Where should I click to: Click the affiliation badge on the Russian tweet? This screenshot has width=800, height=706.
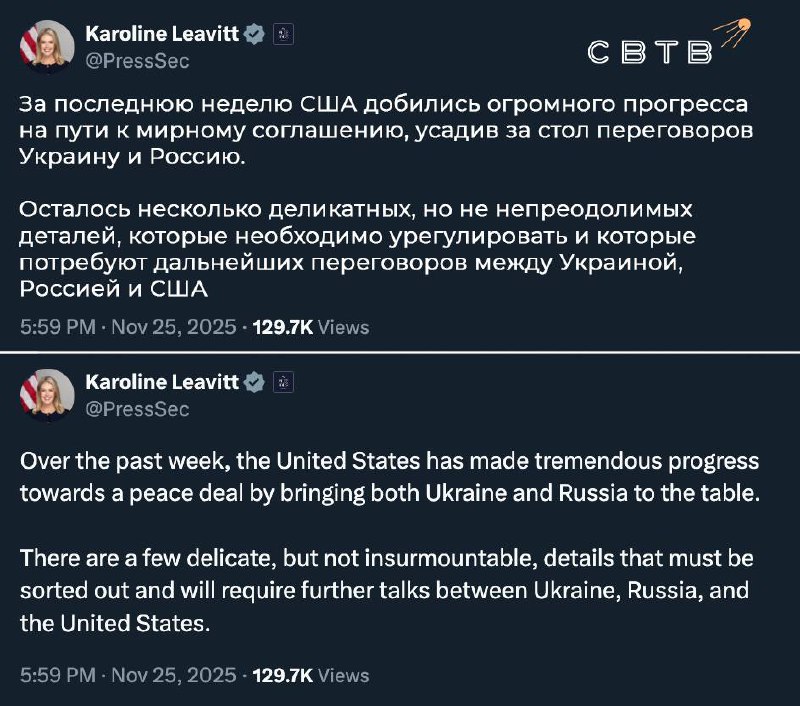click(x=284, y=34)
